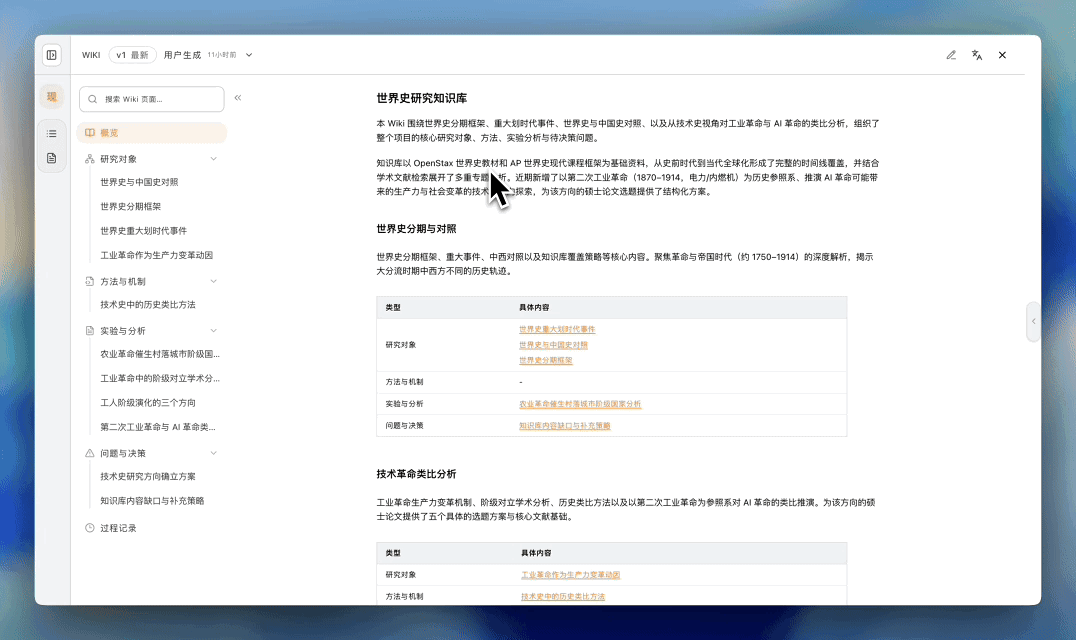
Task: Open 工人阶级演化的三个方向 sidebar page
Action: (148, 403)
